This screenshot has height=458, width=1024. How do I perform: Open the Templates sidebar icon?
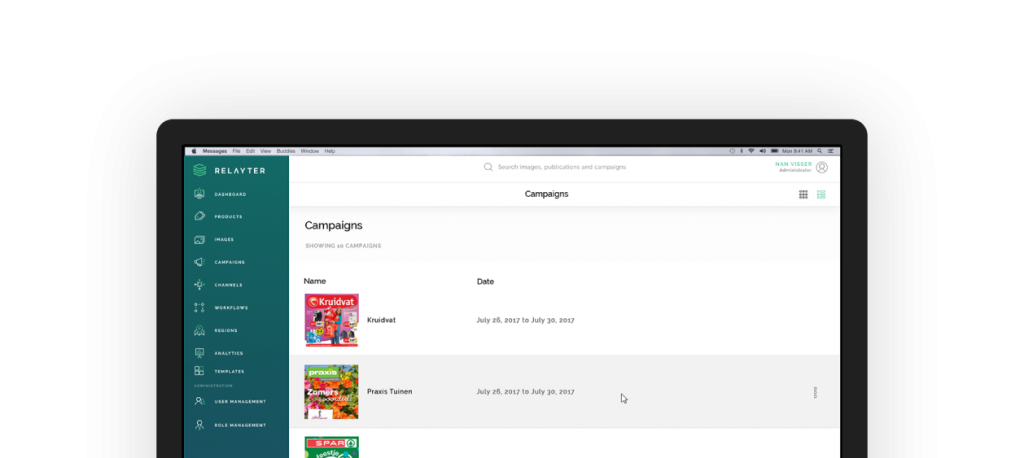[x=199, y=371]
